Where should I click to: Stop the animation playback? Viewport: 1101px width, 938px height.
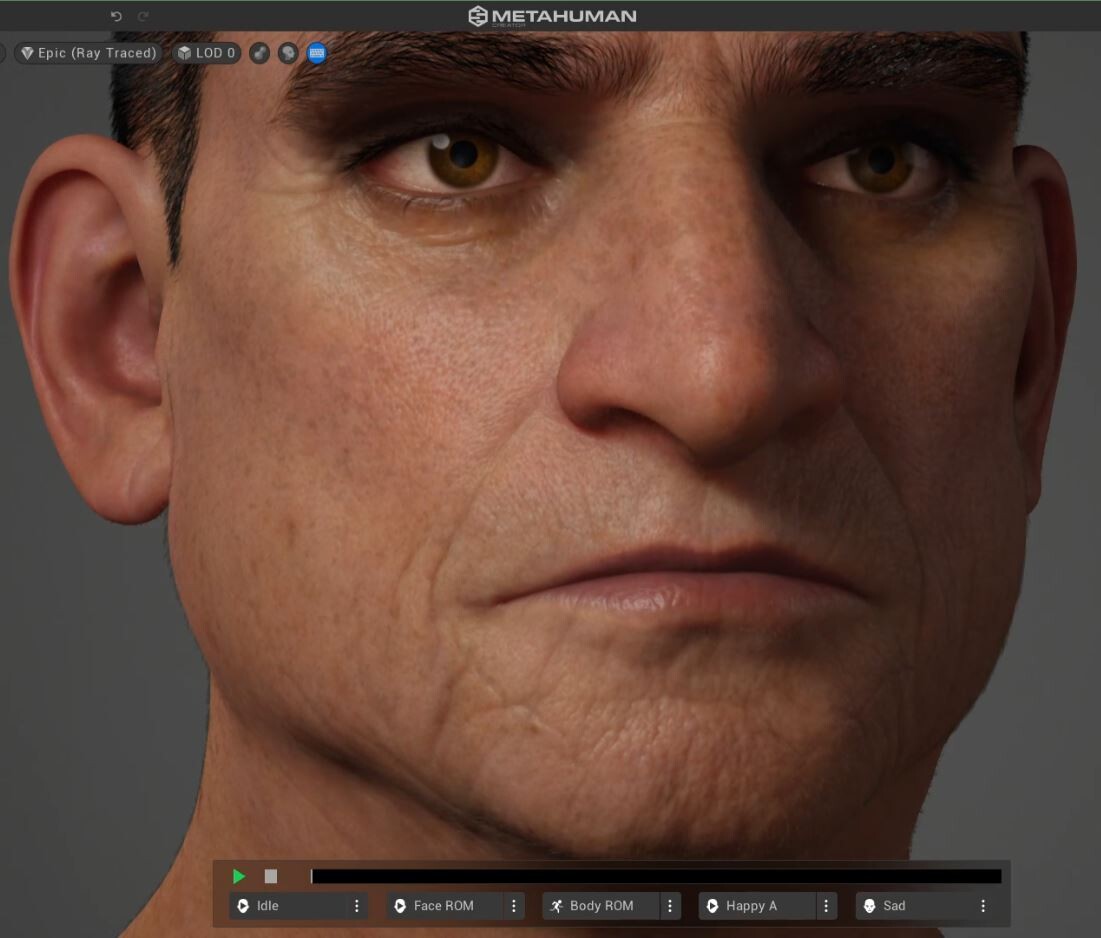[270, 875]
